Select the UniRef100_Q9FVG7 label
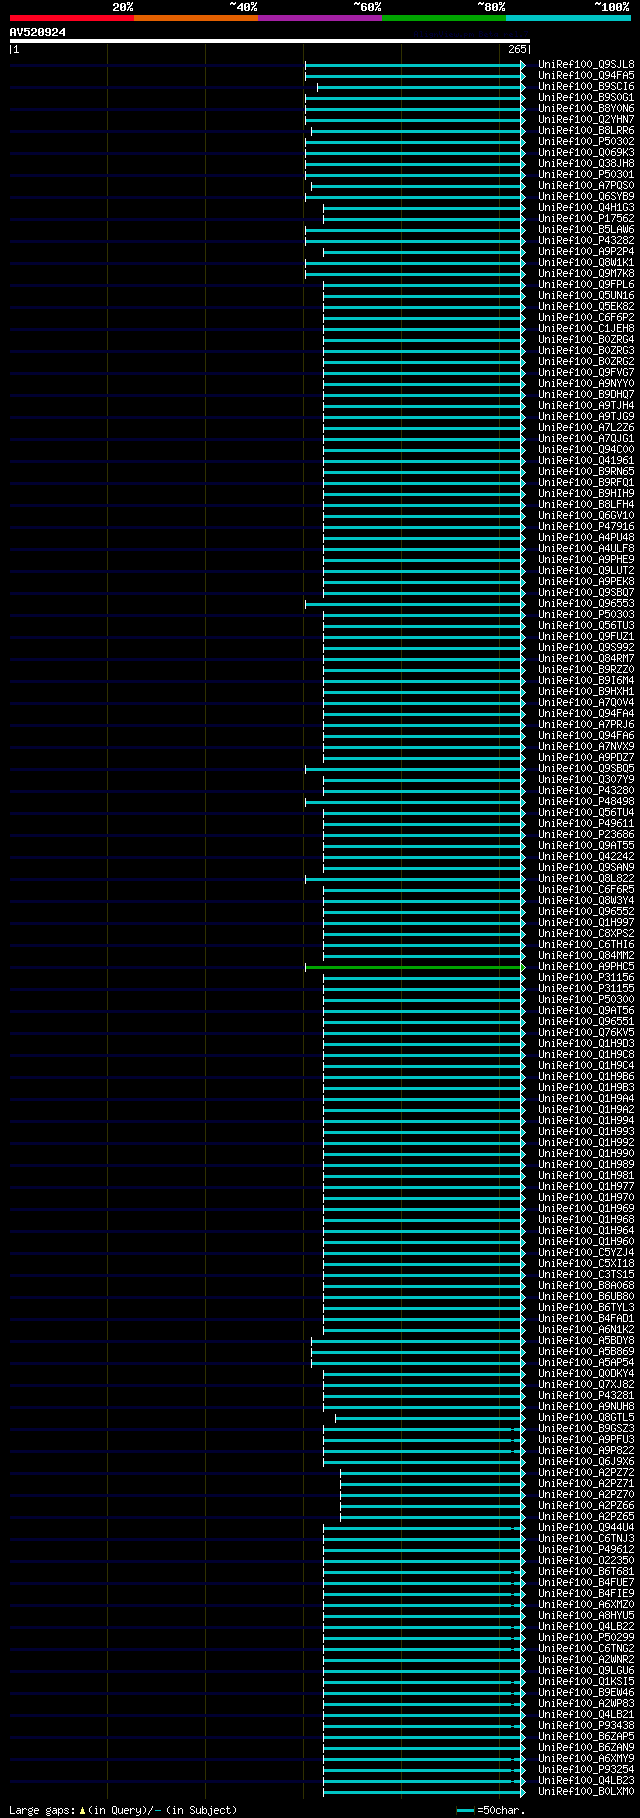Viewport: 640px width, 1818px height. click(586, 373)
